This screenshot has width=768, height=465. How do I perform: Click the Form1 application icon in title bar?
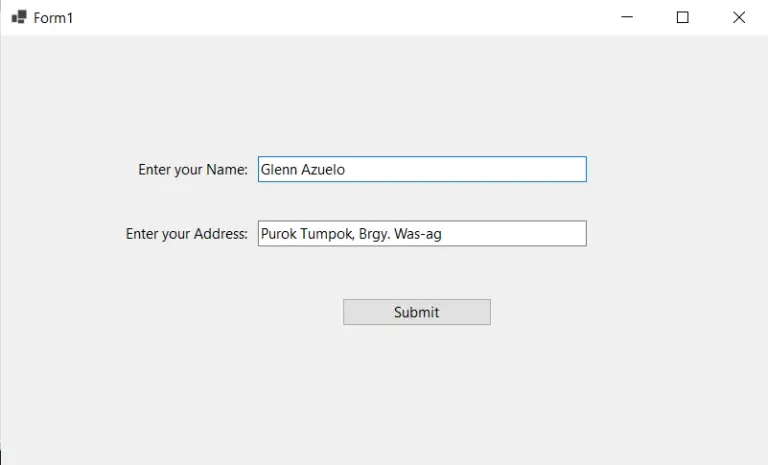coord(18,17)
